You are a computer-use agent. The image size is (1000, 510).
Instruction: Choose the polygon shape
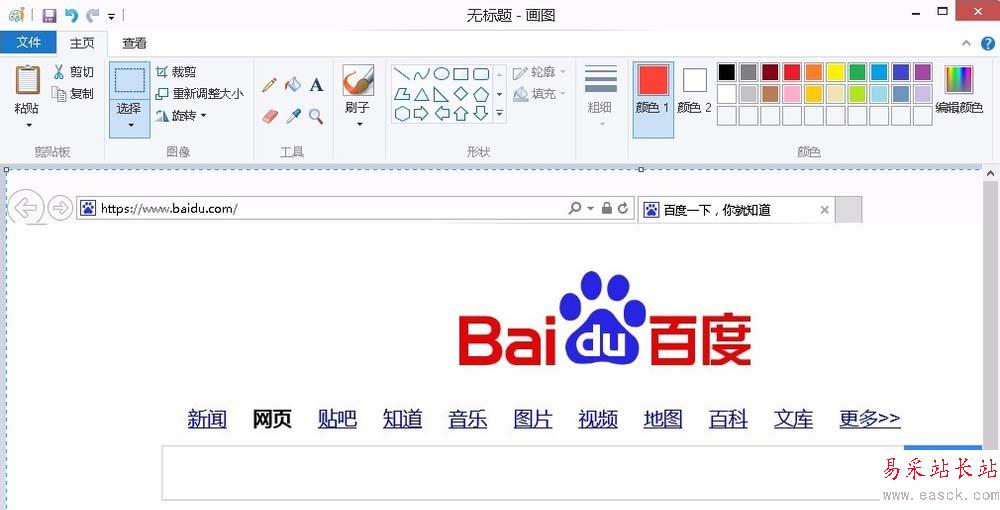tap(401, 94)
